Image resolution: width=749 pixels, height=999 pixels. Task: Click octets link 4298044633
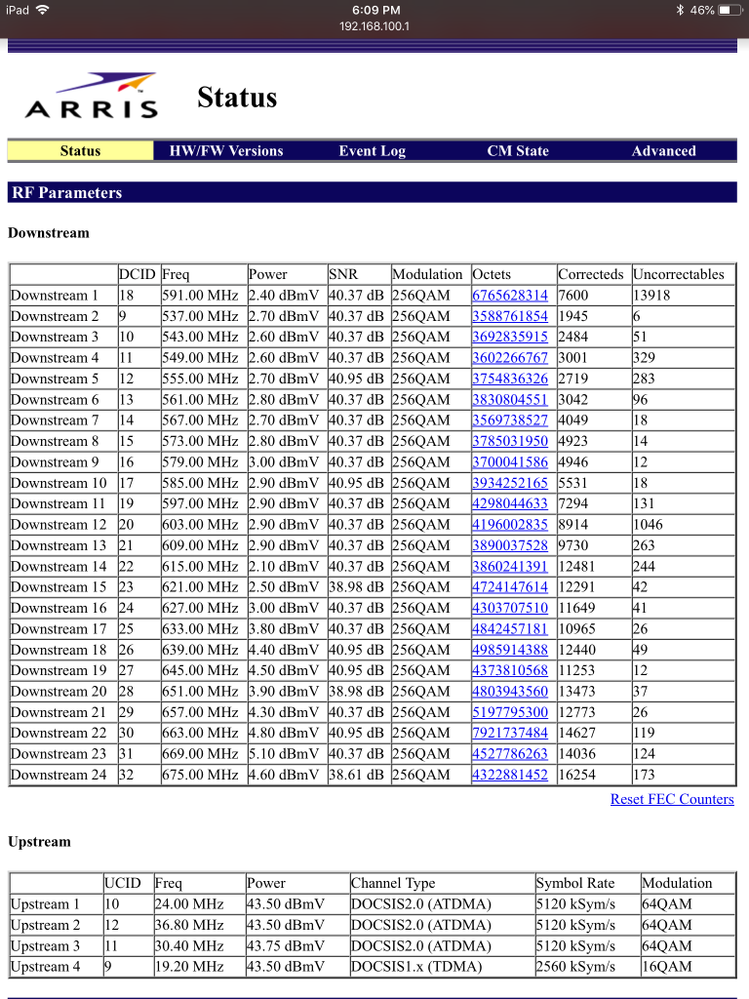tap(510, 504)
